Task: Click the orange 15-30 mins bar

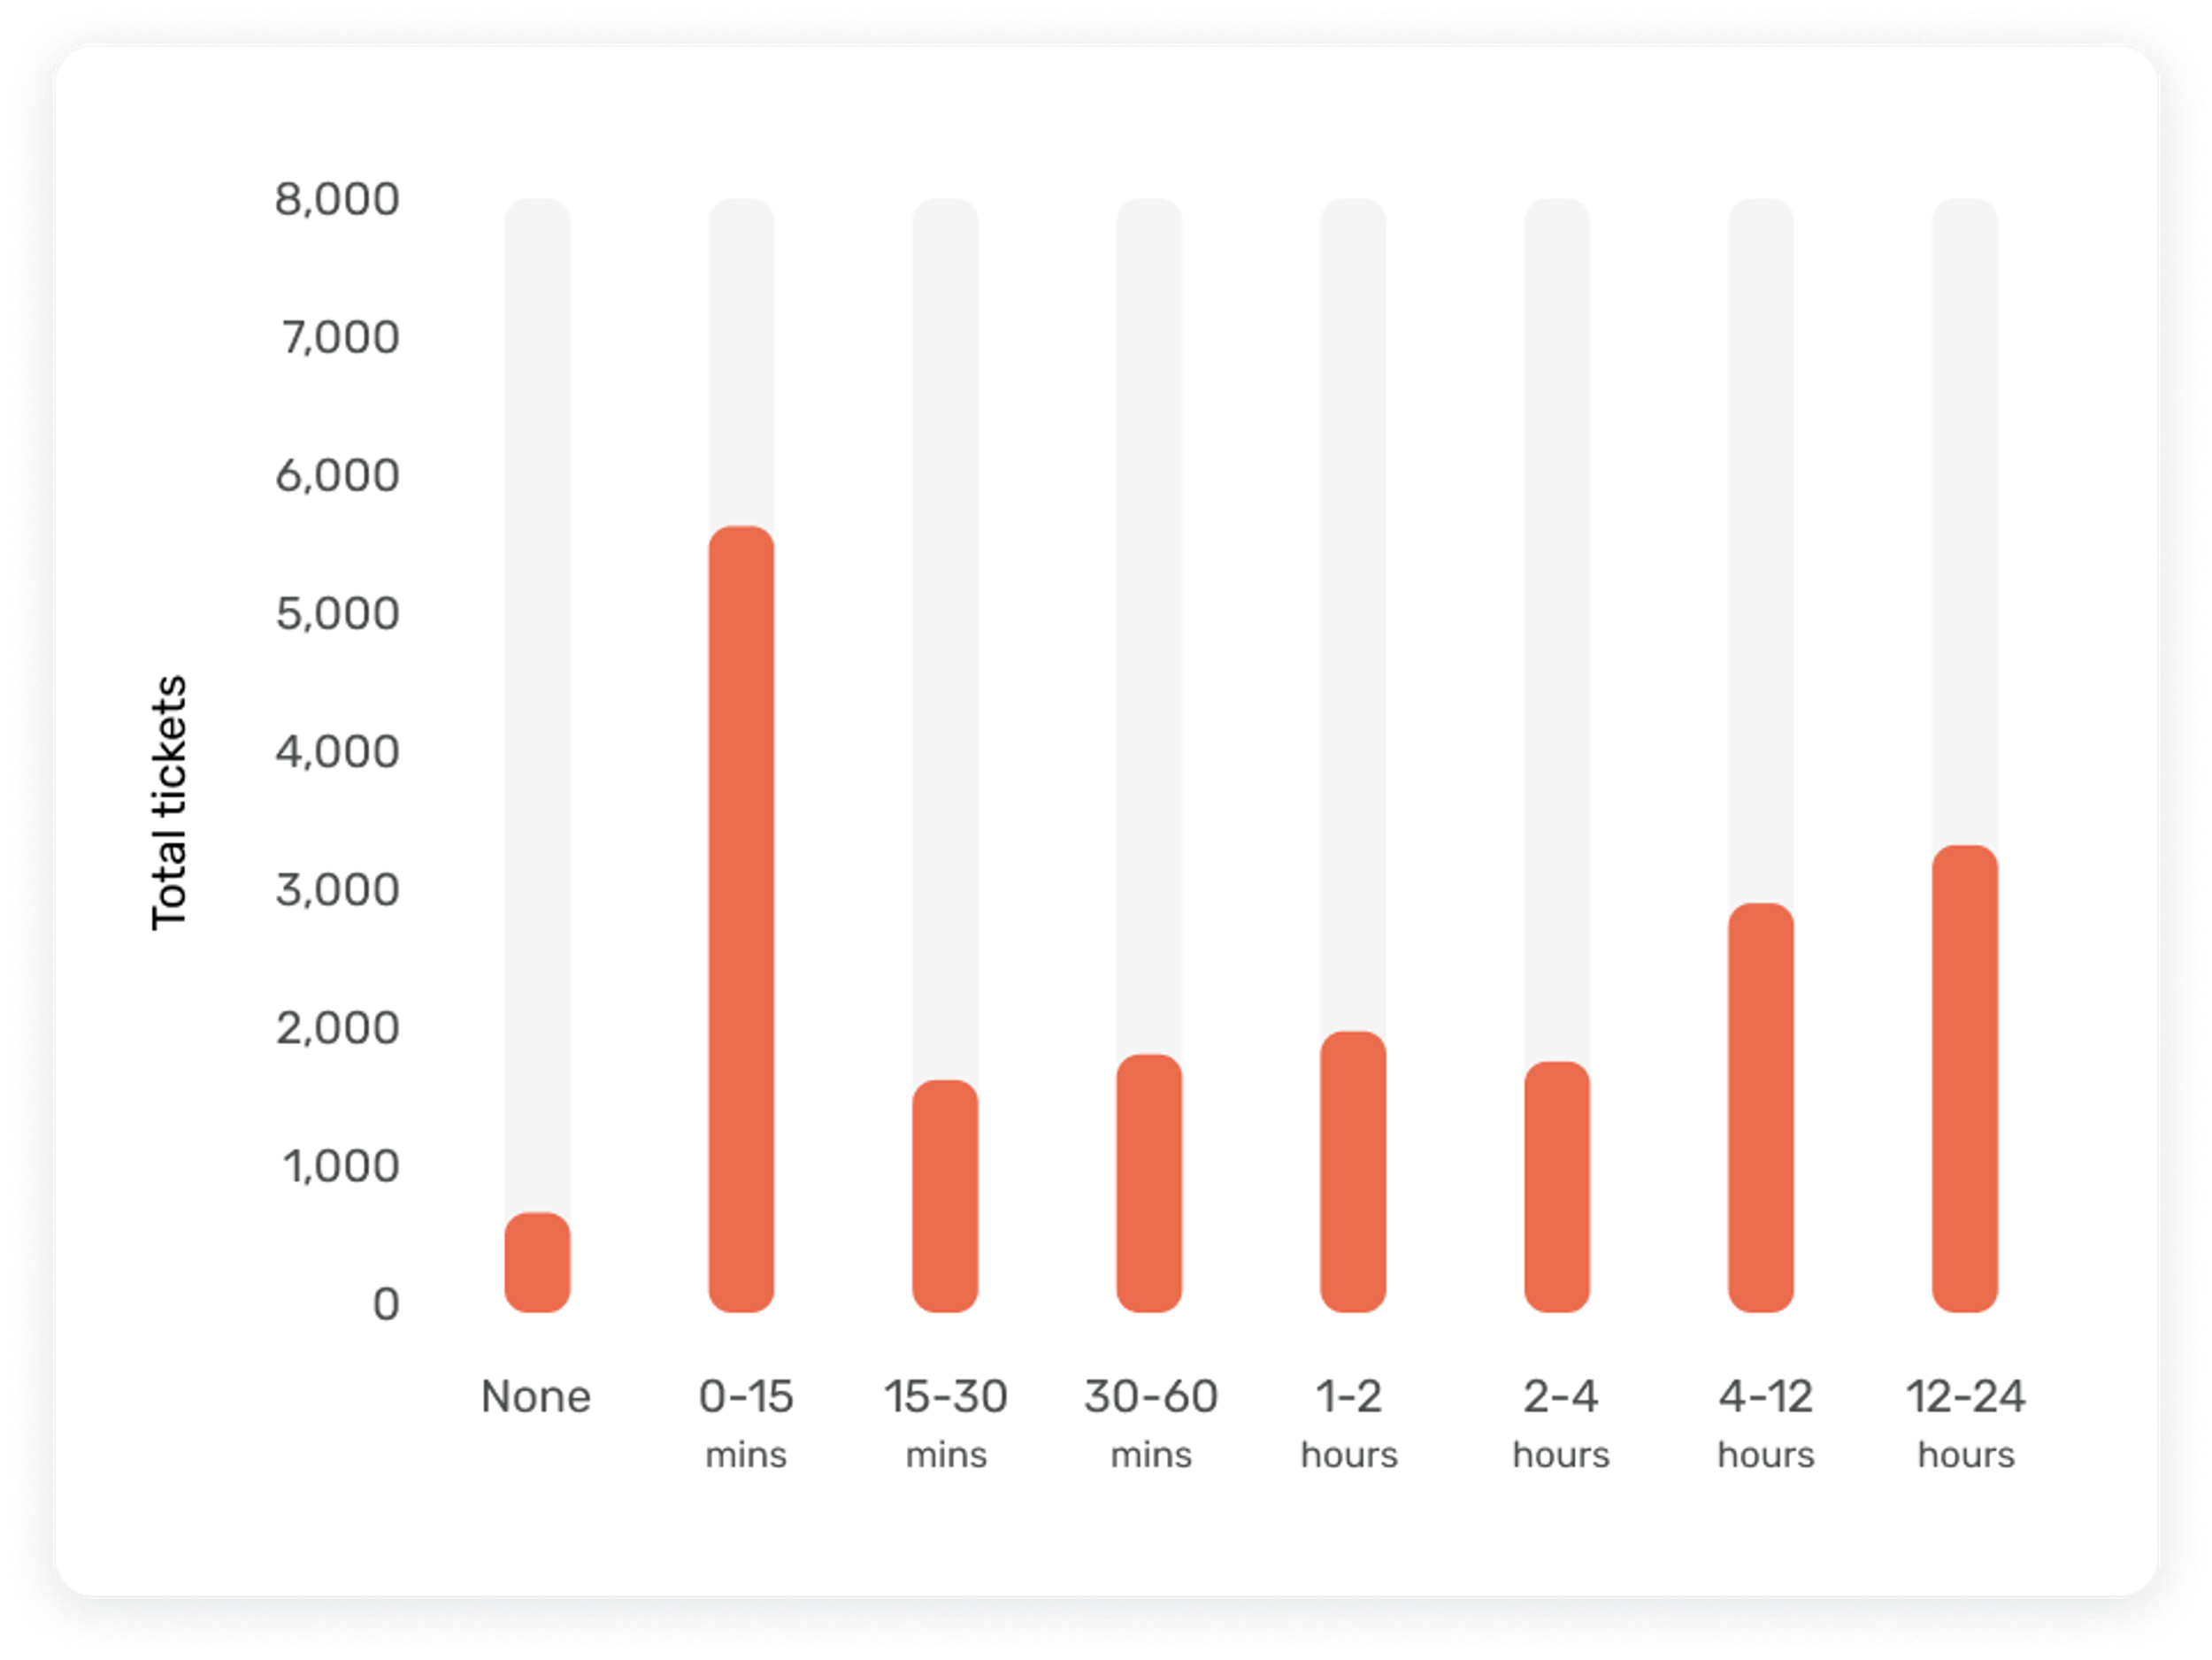Action: pos(945,1195)
